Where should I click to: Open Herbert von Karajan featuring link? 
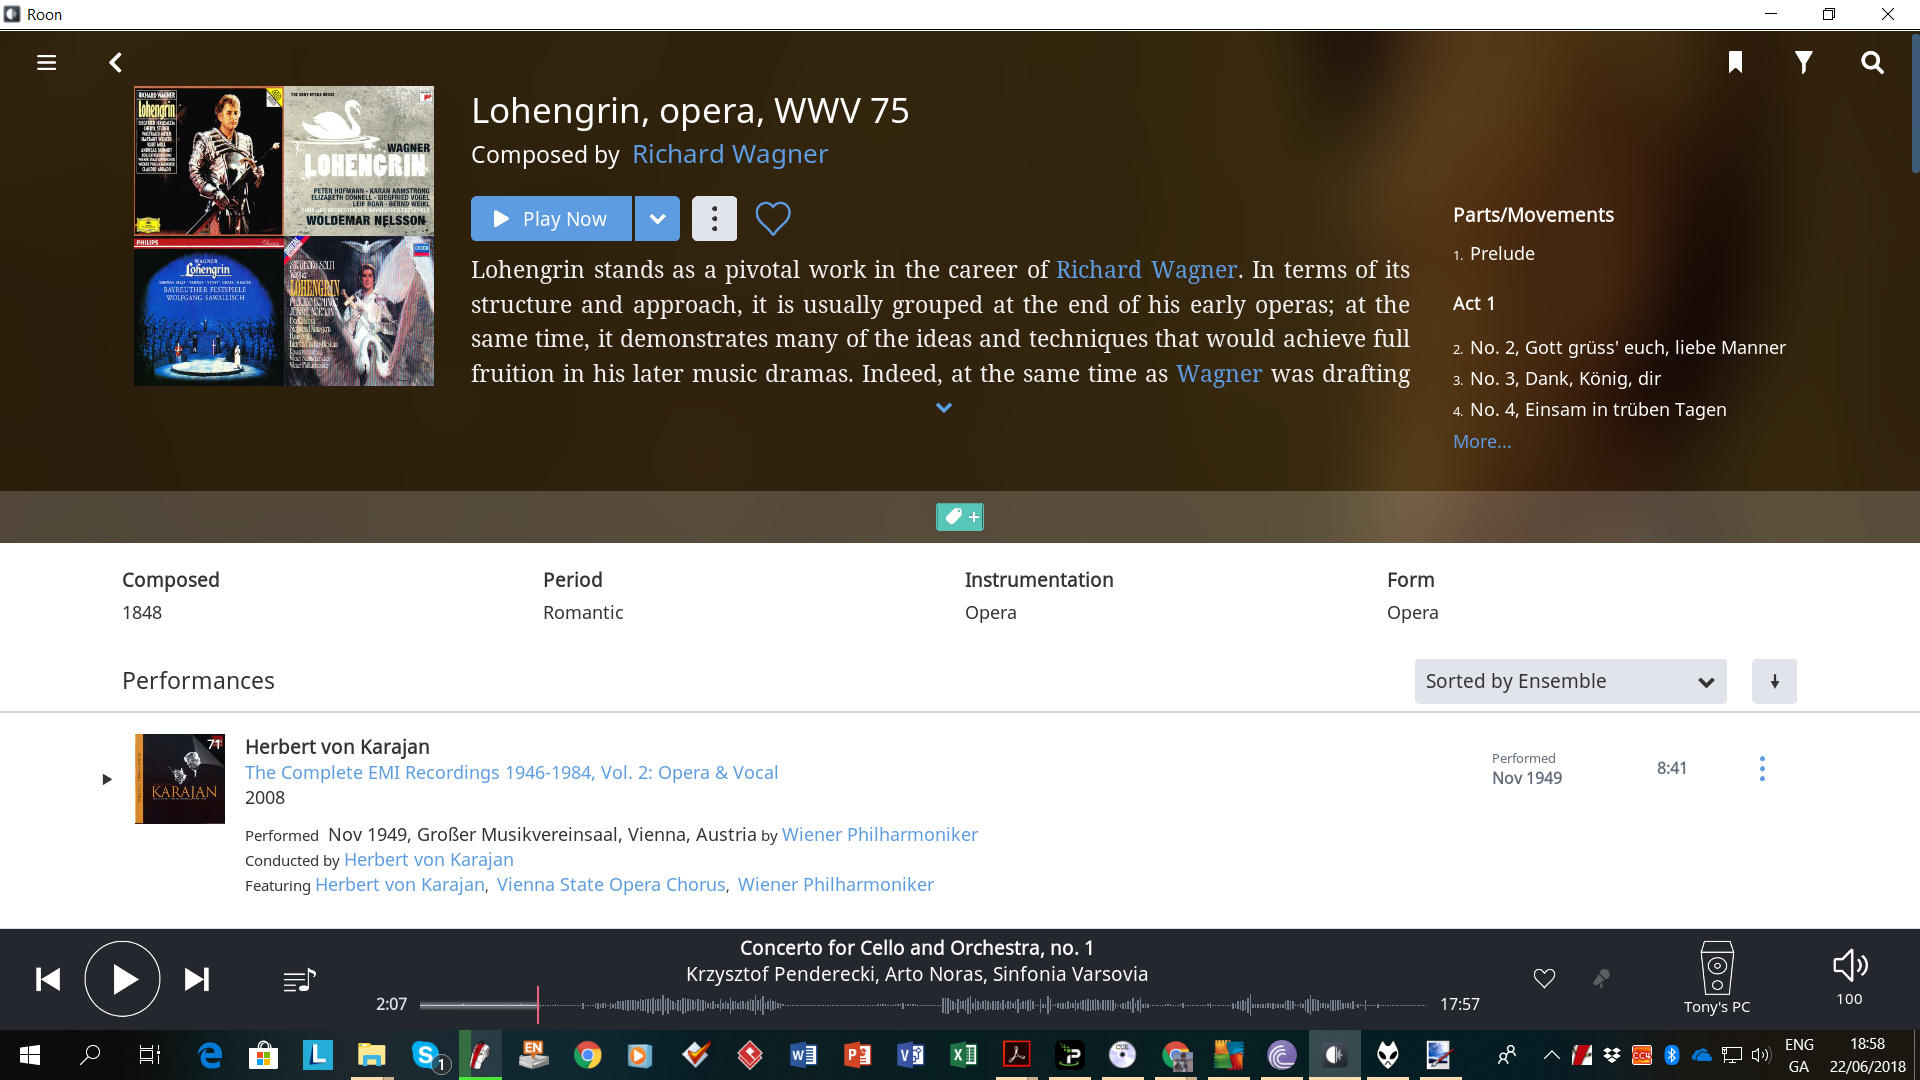click(400, 884)
